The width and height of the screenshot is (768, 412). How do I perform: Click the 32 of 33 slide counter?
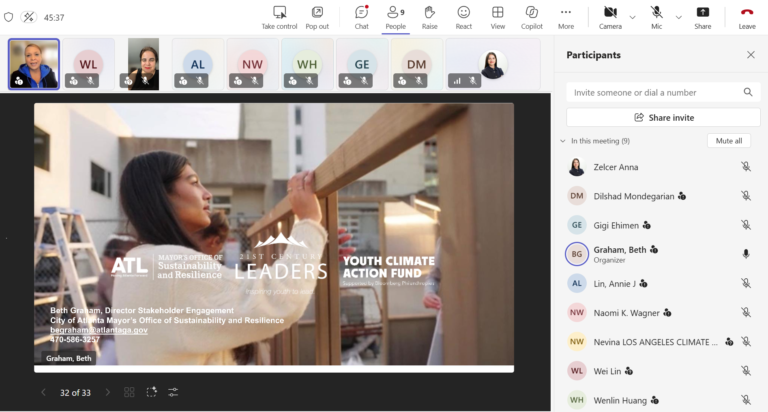[75, 392]
